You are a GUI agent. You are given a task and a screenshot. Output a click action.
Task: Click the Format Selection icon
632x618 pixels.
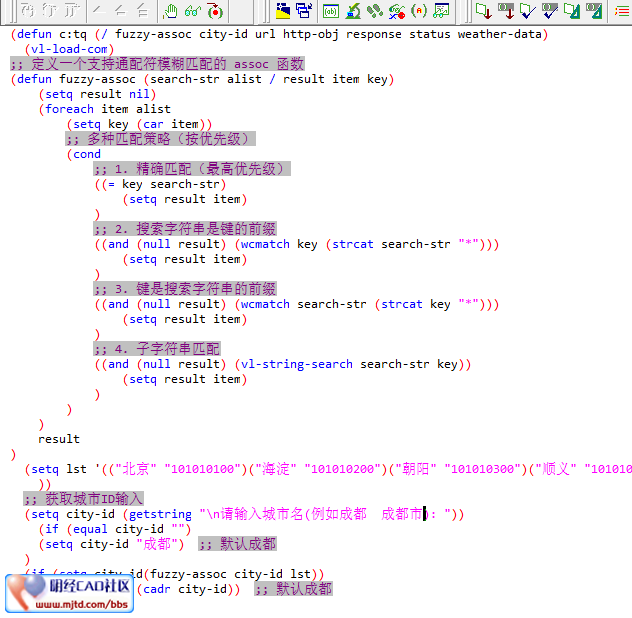click(594, 11)
